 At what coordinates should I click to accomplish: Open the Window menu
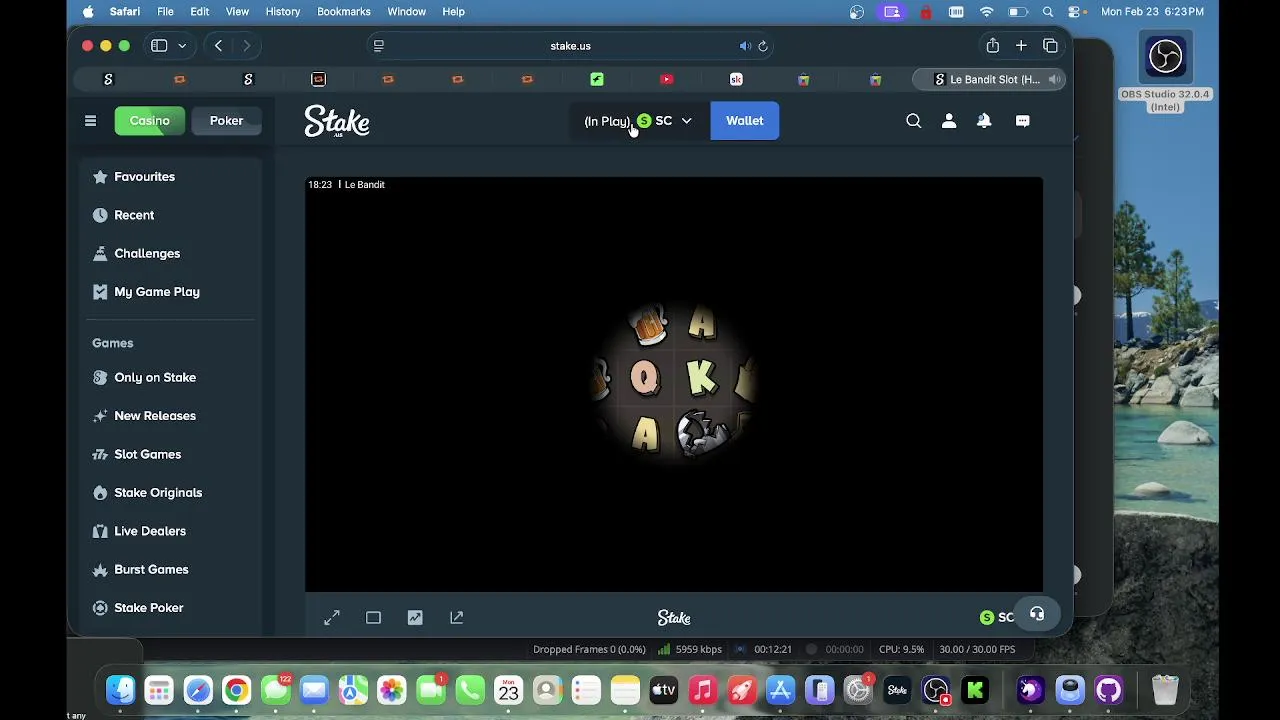coord(406,12)
